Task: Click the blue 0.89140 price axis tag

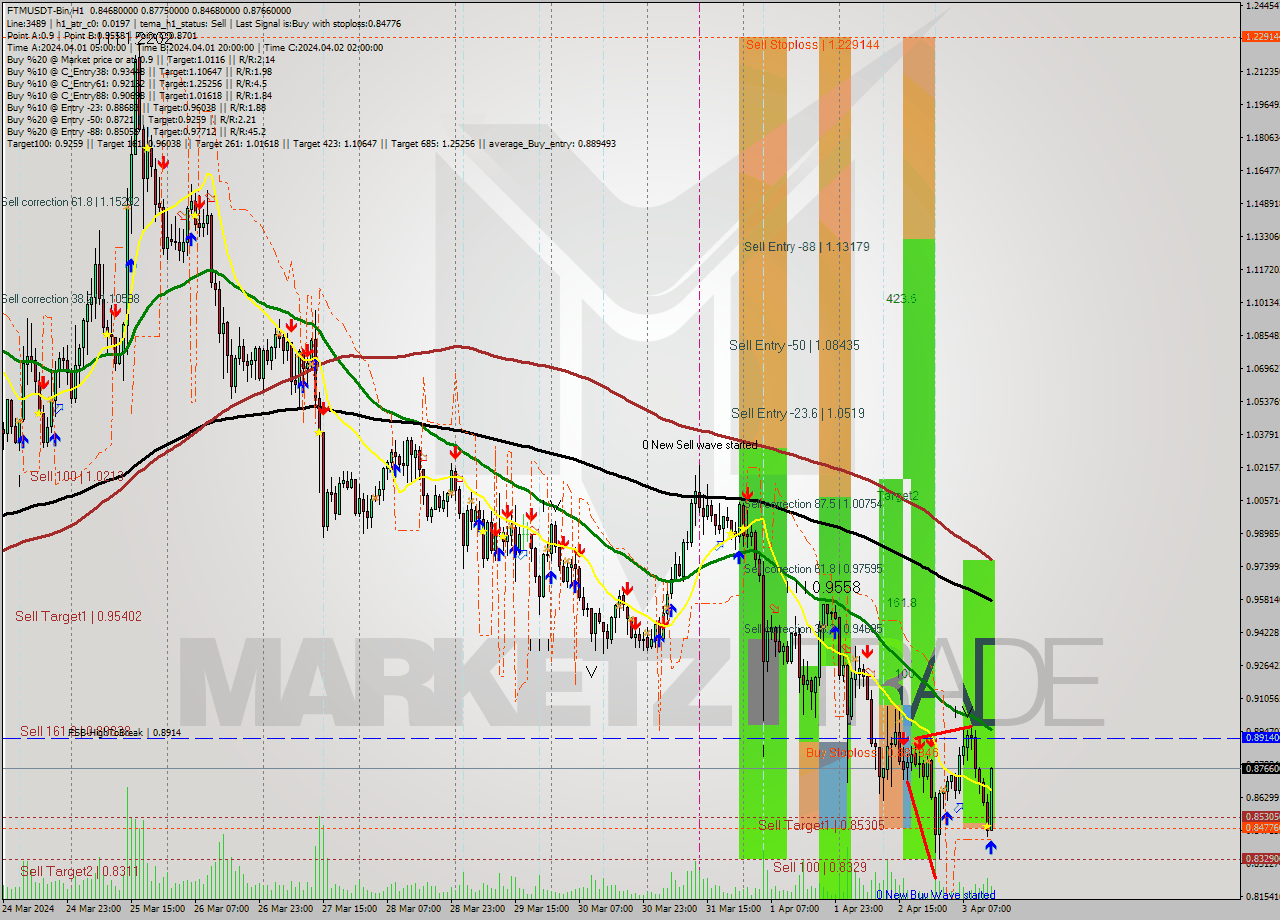Action: coord(1260,738)
